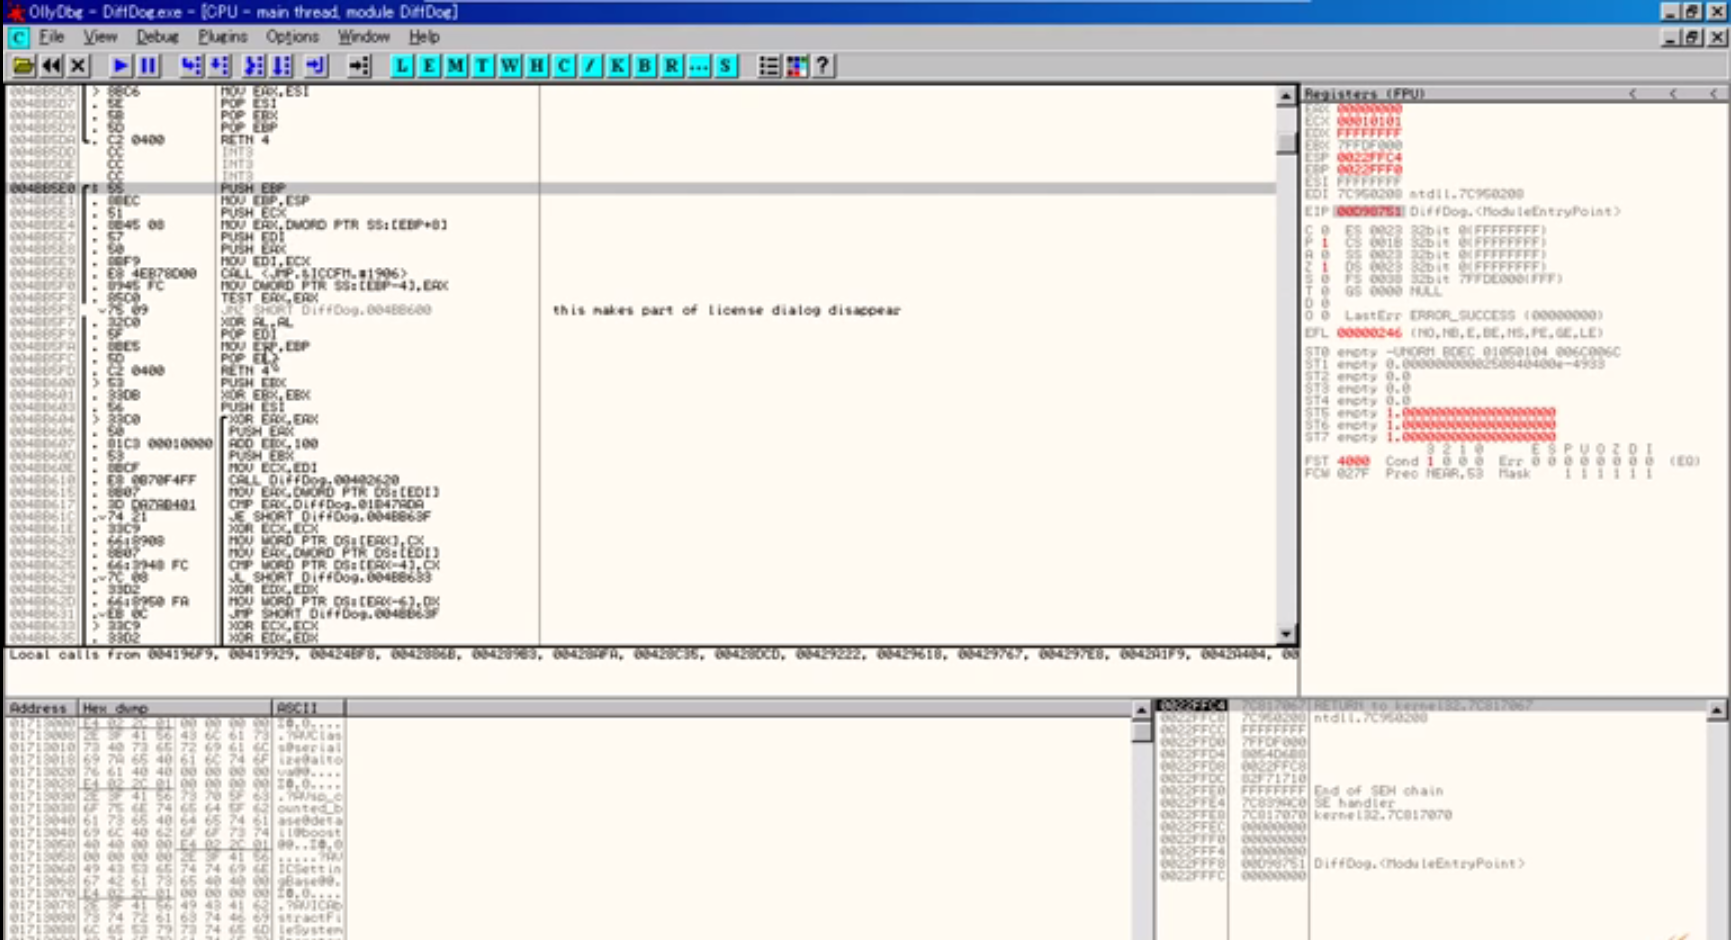Click the EFL flags value 00000246
Image resolution: width=1731 pixels, height=940 pixels.
[1369, 333]
